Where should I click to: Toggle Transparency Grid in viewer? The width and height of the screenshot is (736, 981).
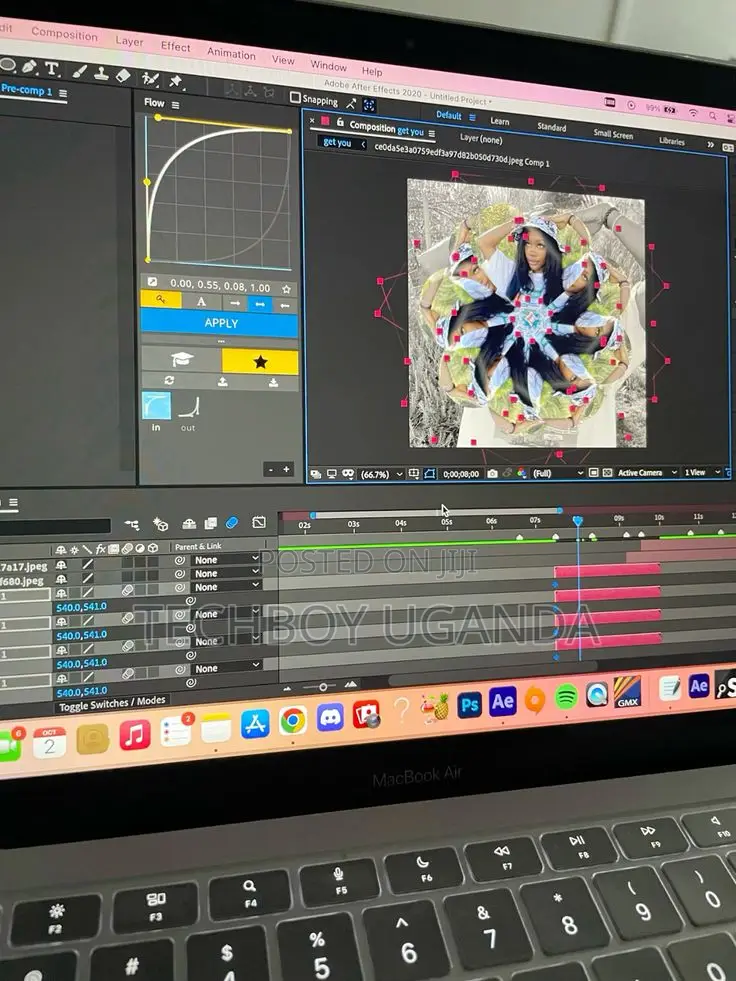pyautogui.click(x=607, y=472)
